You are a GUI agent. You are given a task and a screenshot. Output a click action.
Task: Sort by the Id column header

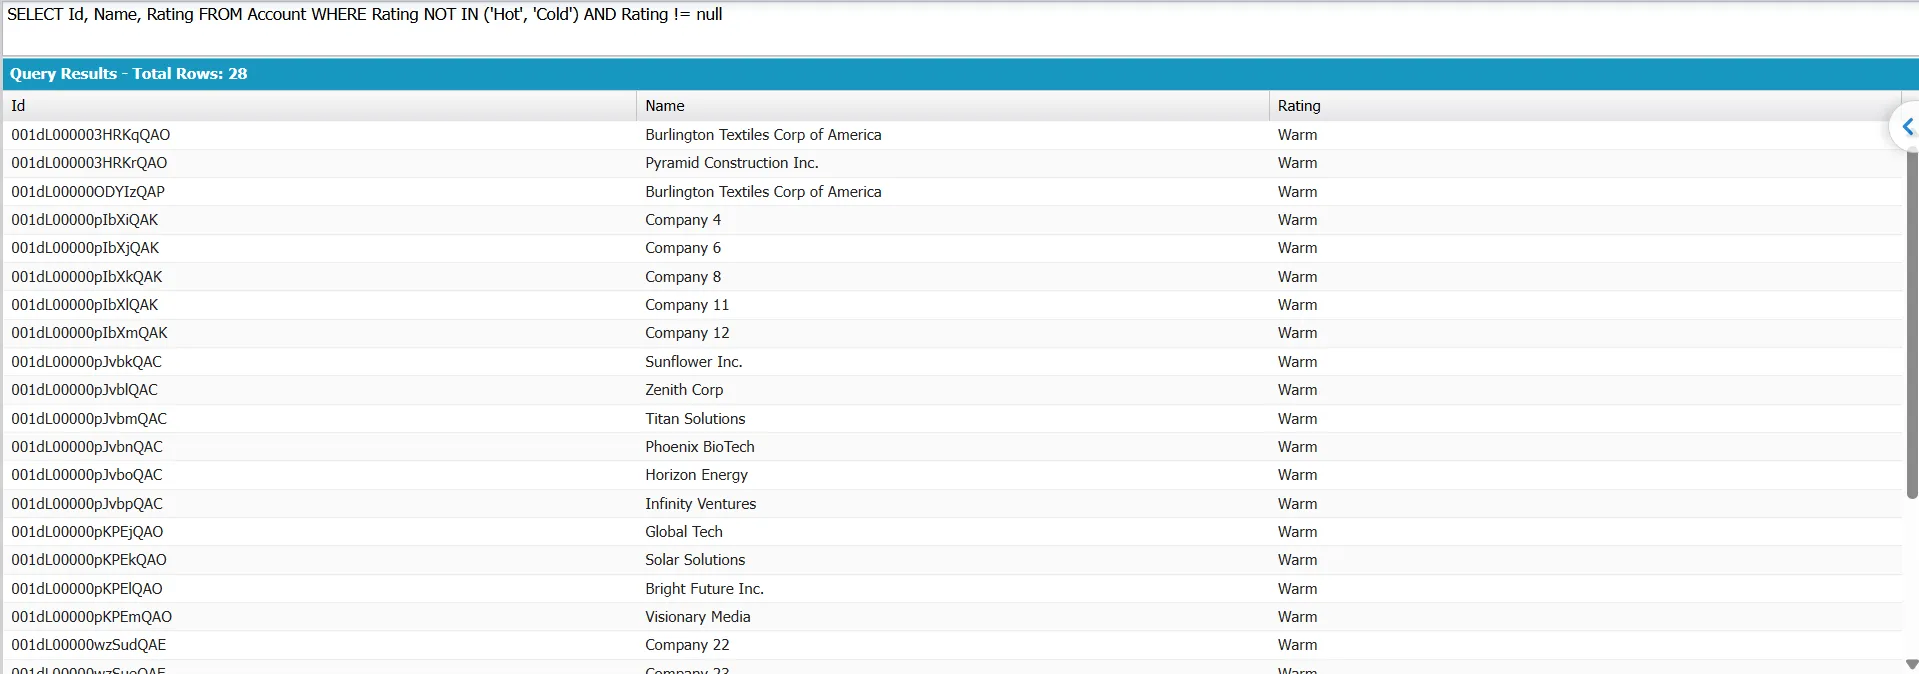(319, 106)
